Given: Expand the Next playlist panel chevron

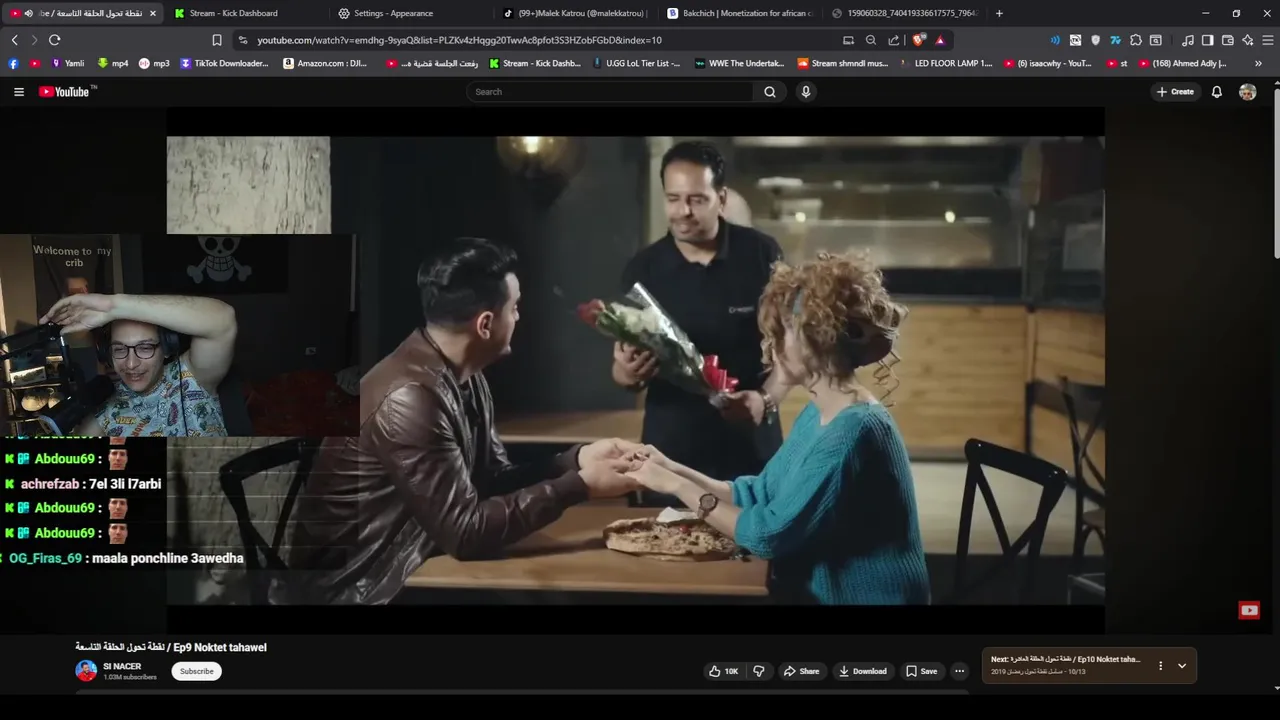Looking at the screenshot, I should pyautogui.click(x=1181, y=665).
